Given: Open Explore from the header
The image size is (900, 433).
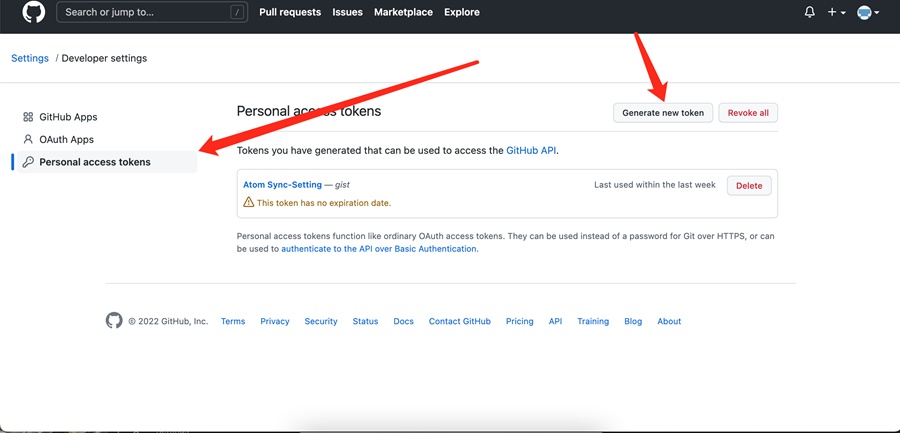Looking at the screenshot, I should (462, 13).
